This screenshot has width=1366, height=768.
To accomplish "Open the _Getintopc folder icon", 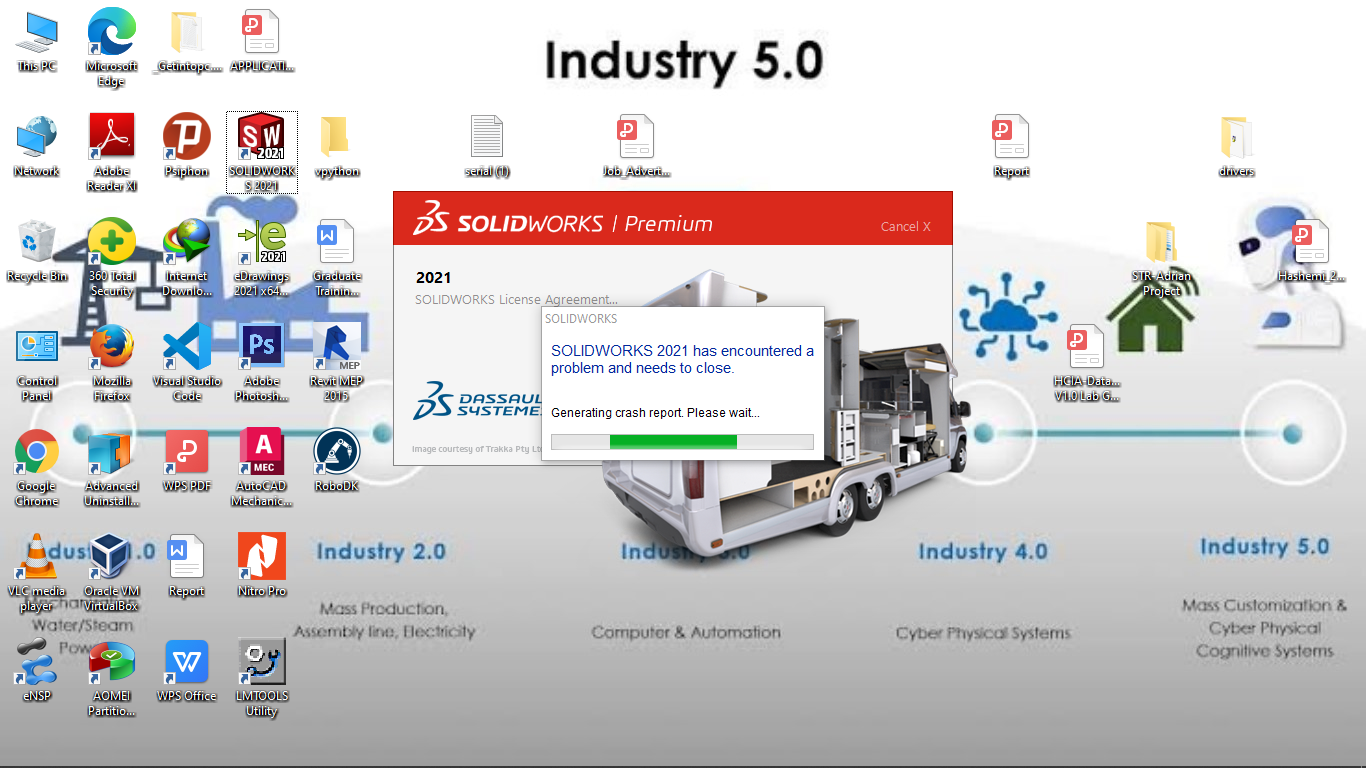I will [x=187, y=42].
